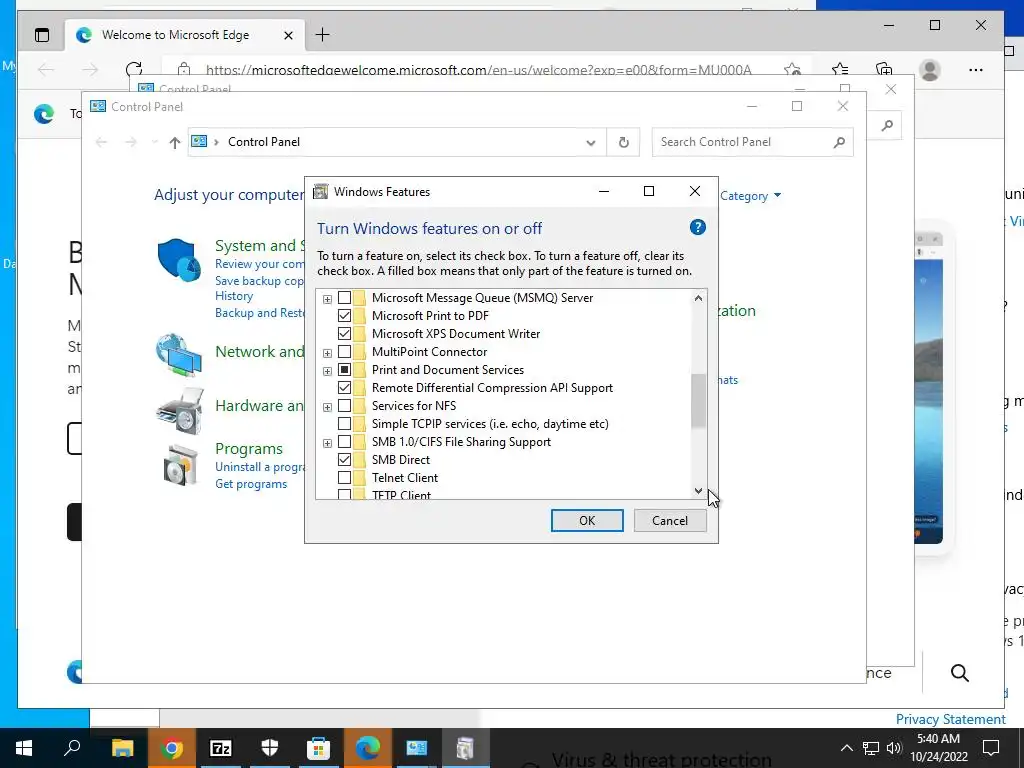Click scroll-up arrow of features list

pyautogui.click(x=698, y=298)
